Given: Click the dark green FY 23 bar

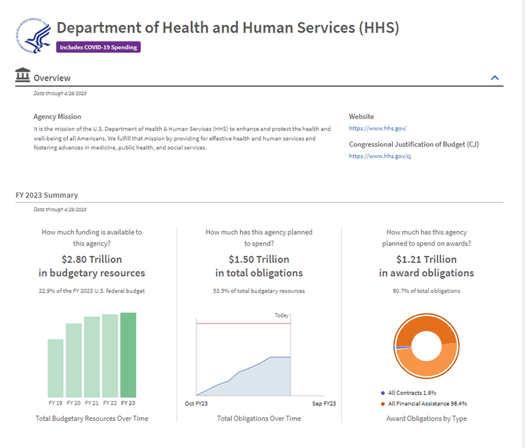Looking at the screenshot, I should (x=128, y=355).
